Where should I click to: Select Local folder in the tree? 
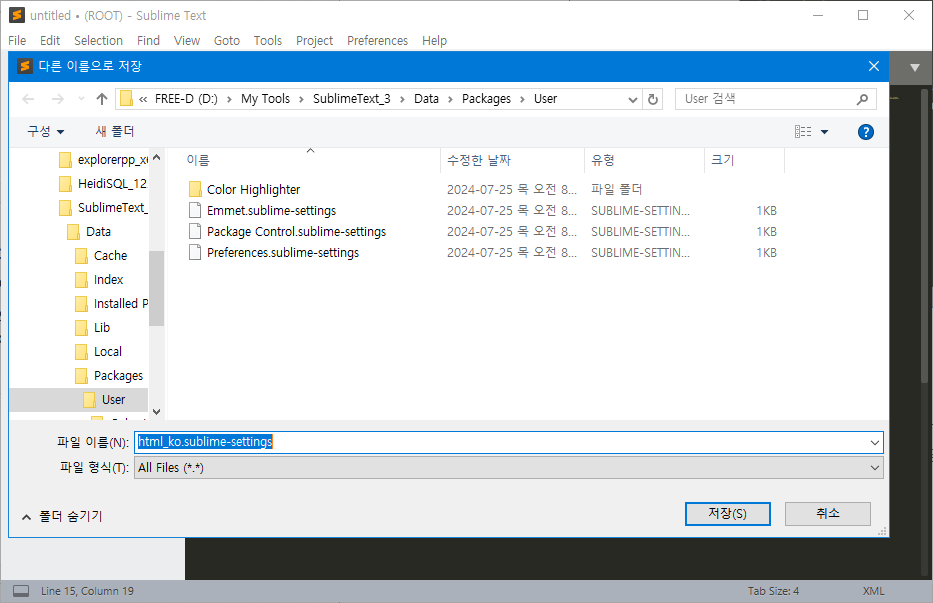[99, 352]
